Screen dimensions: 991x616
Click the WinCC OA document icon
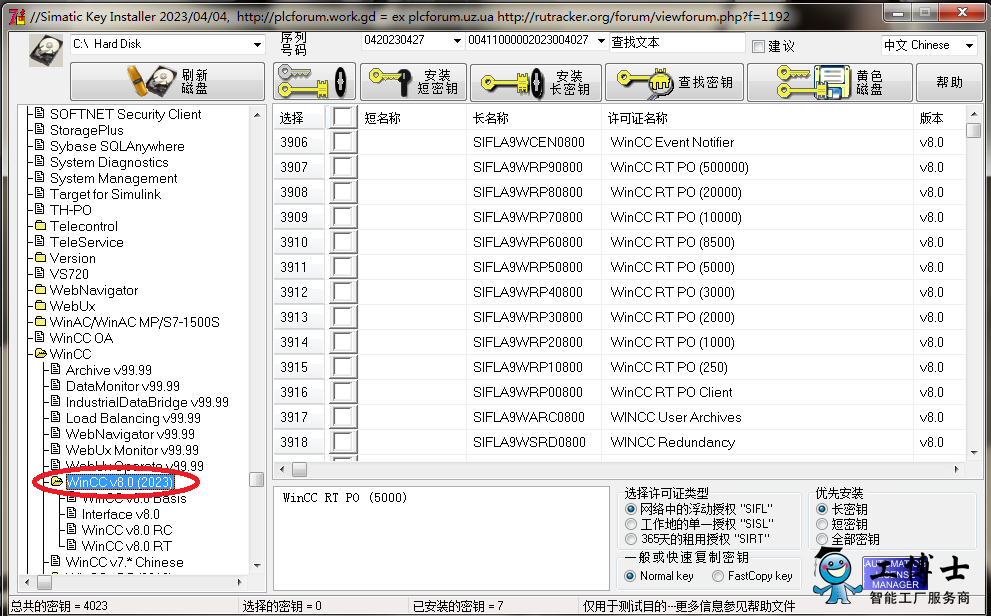pos(40,337)
